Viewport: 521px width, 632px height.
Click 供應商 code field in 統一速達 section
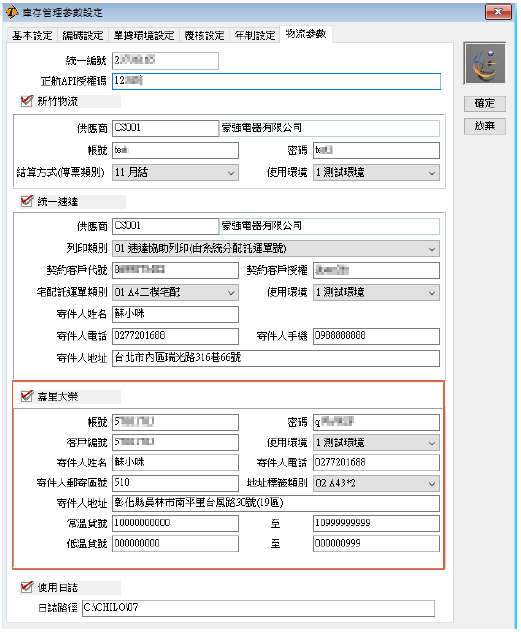(165, 226)
